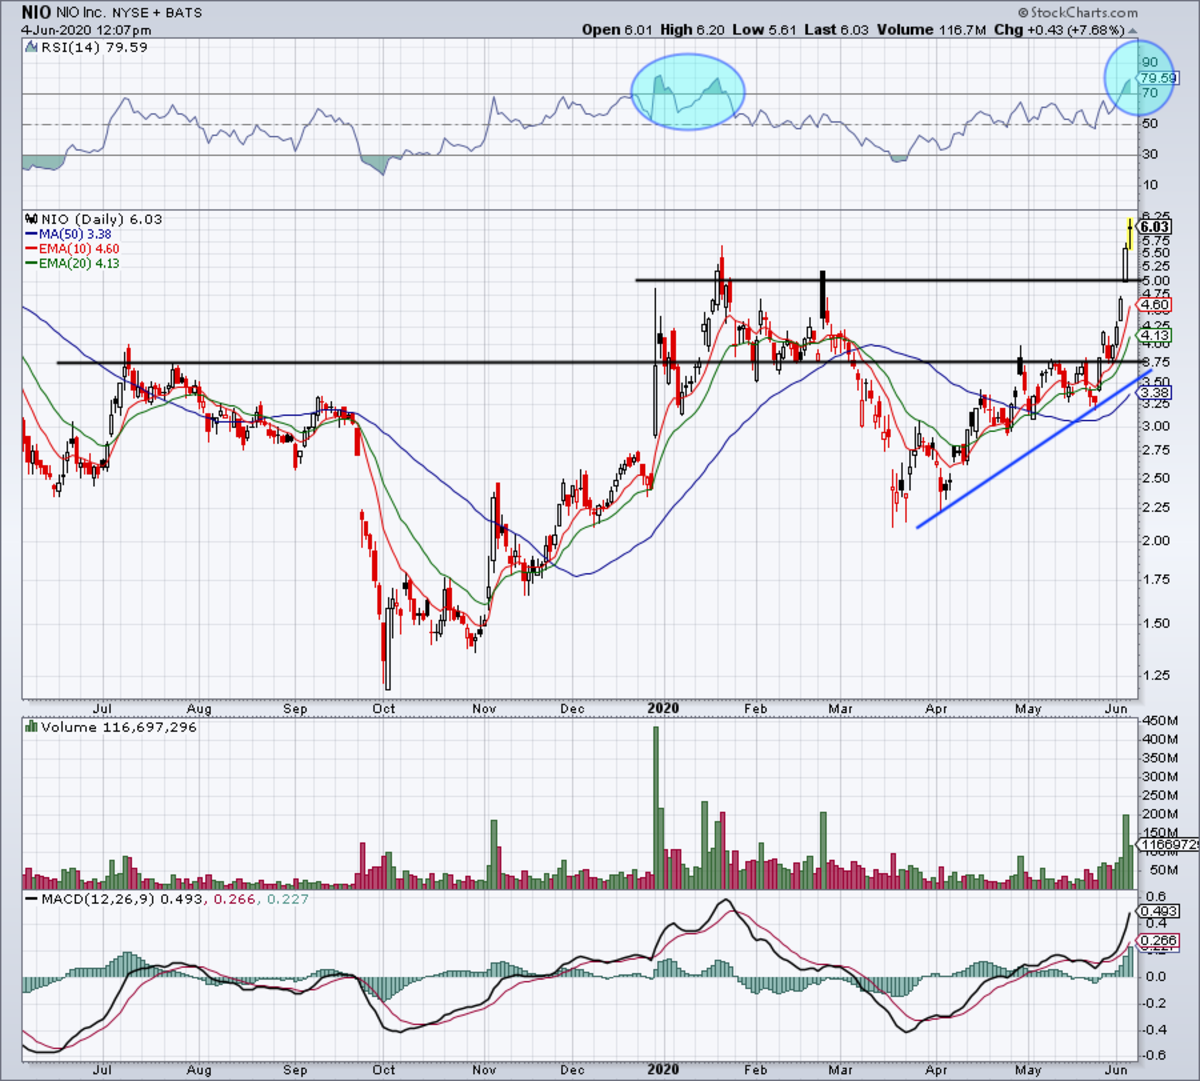Click 'Nov' on the price panel date axis
Image resolution: width=1200 pixels, height=1081 pixels.
(x=484, y=709)
